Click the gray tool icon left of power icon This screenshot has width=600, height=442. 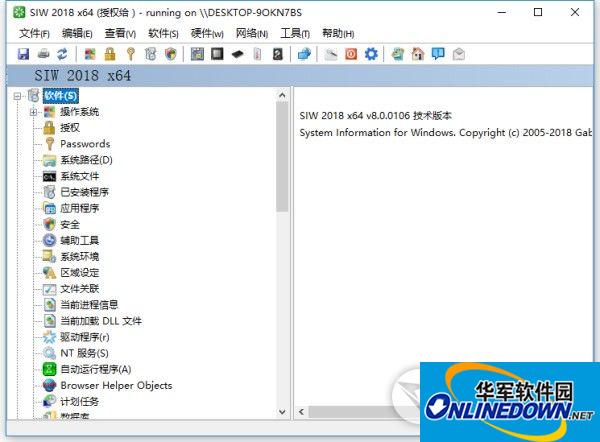(331, 54)
